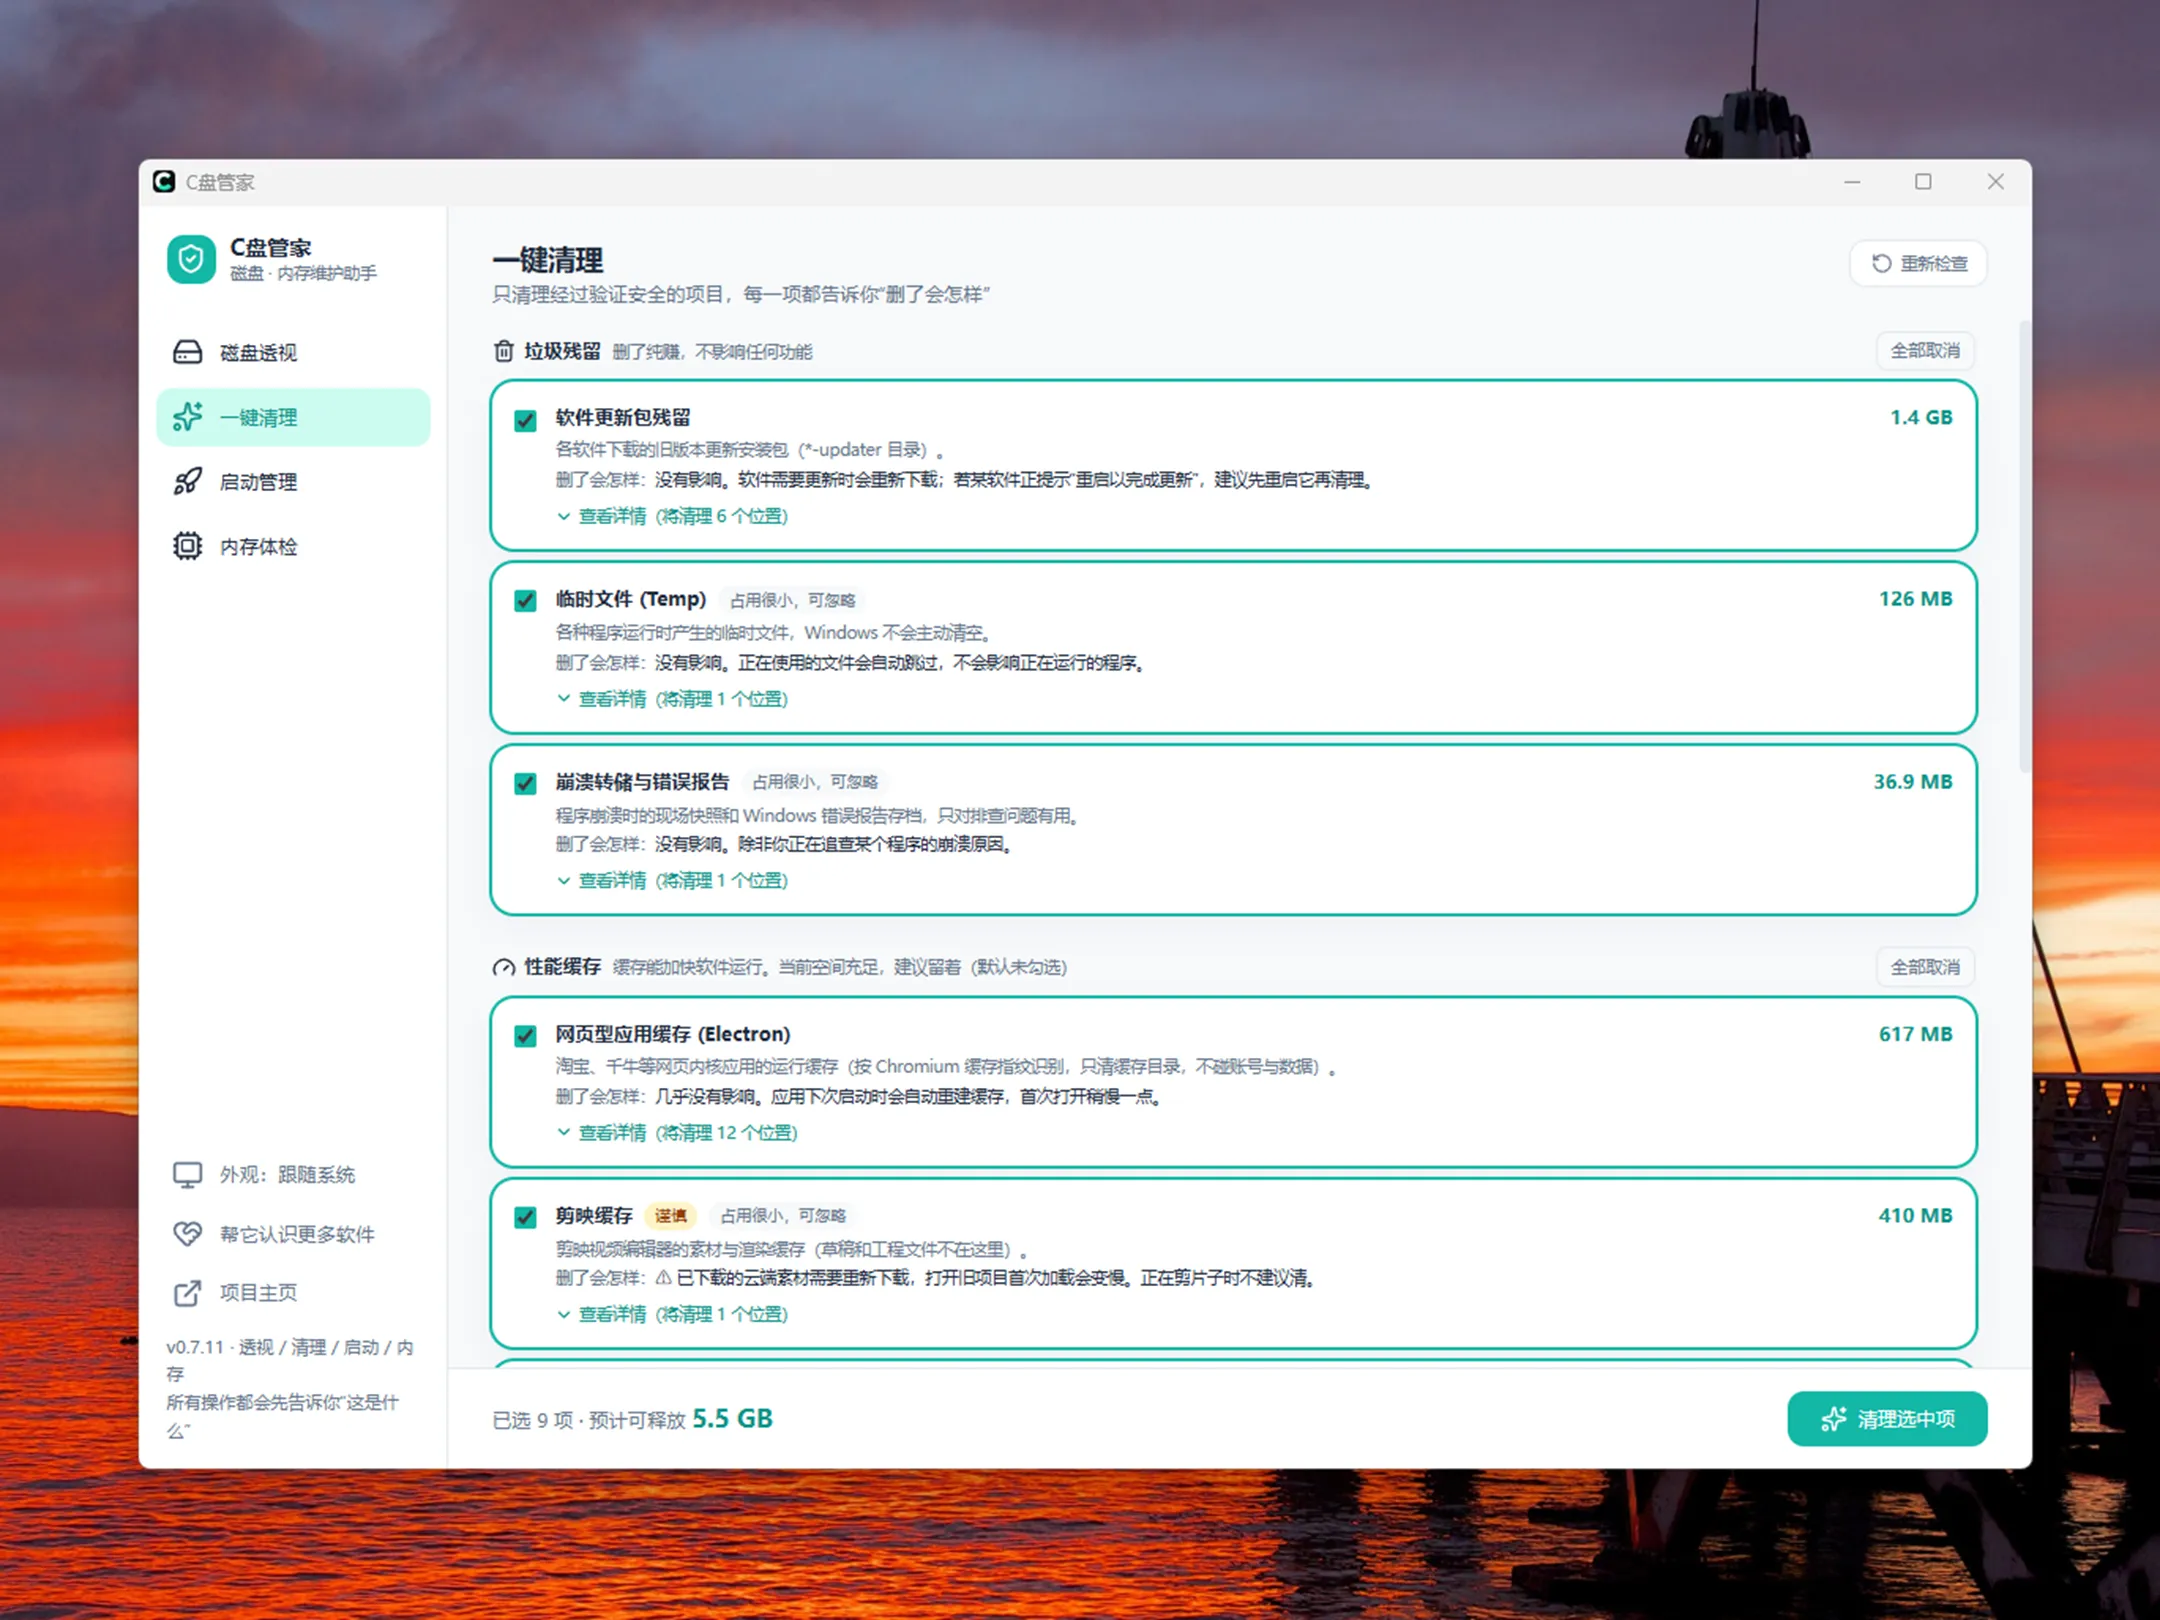Toggle 崩溃转储与错误报告 checkbox
Image resolution: width=2160 pixels, height=1620 pixels.
pos(525,783)
